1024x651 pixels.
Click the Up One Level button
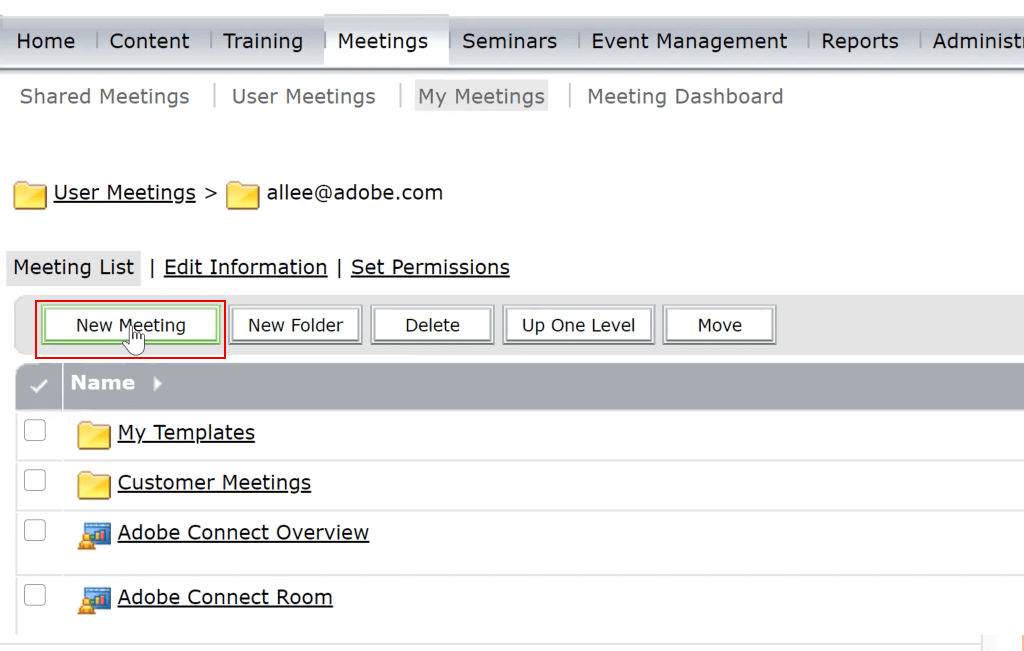(578, 325)
